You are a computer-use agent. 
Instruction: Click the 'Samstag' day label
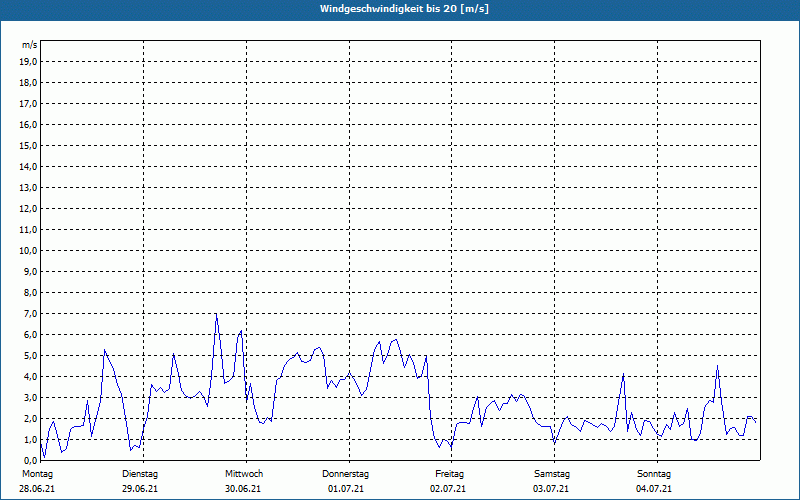552,474
